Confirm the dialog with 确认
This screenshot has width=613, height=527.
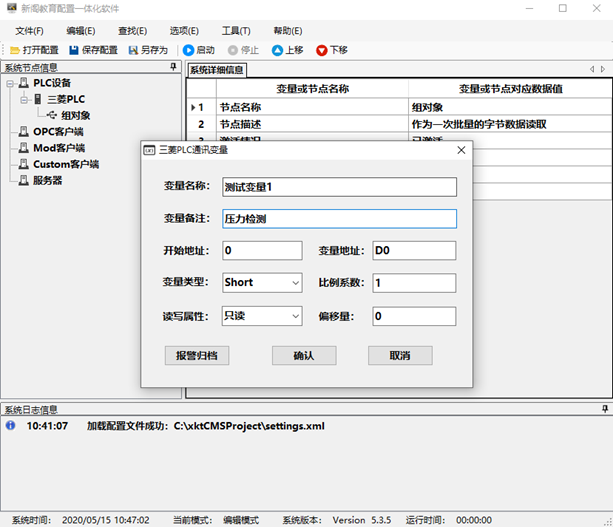304,355
